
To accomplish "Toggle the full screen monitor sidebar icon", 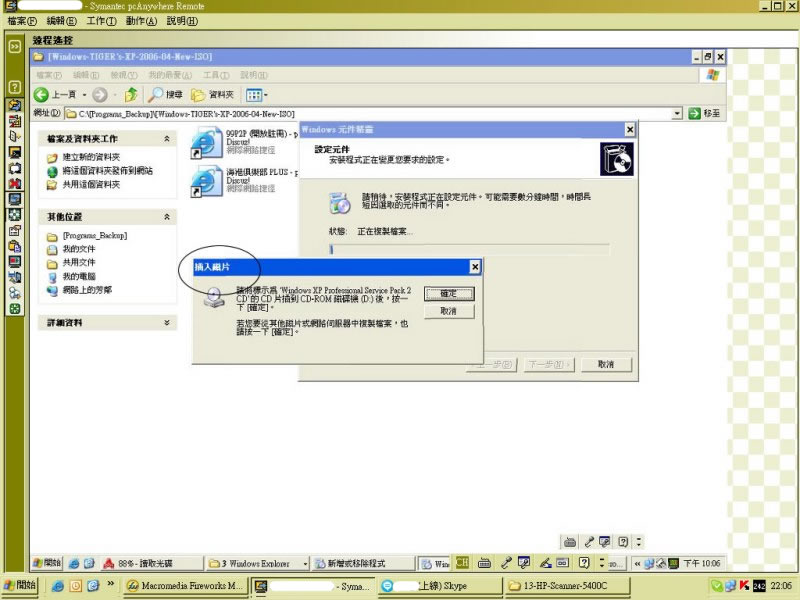I will pyautogui.click(x=15, y=199).
